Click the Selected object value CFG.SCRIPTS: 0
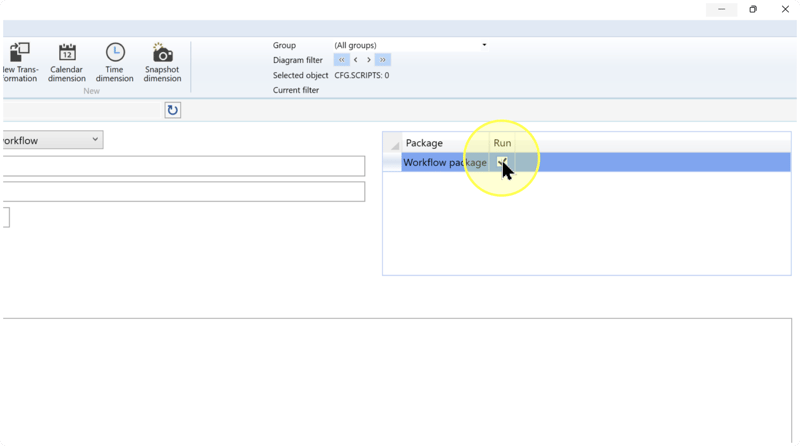 (362, 75)
